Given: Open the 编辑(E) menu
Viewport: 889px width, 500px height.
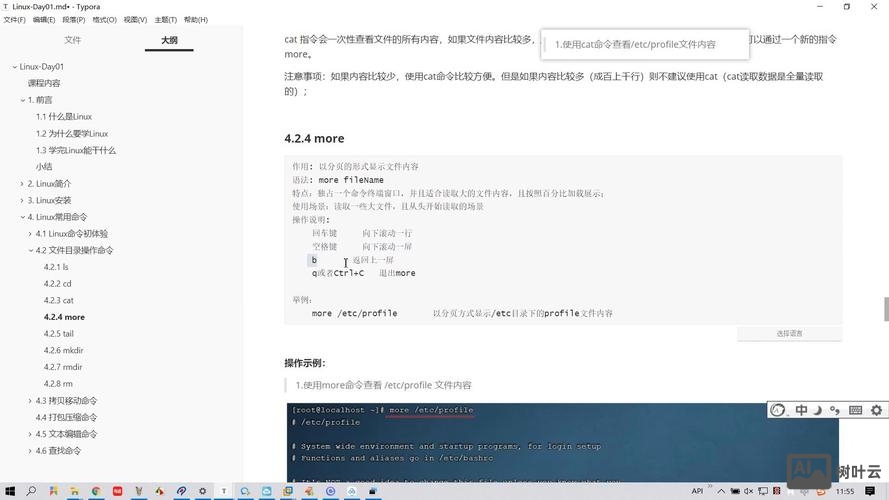Looking at the screenshot, I should click(x=44, y=19).
